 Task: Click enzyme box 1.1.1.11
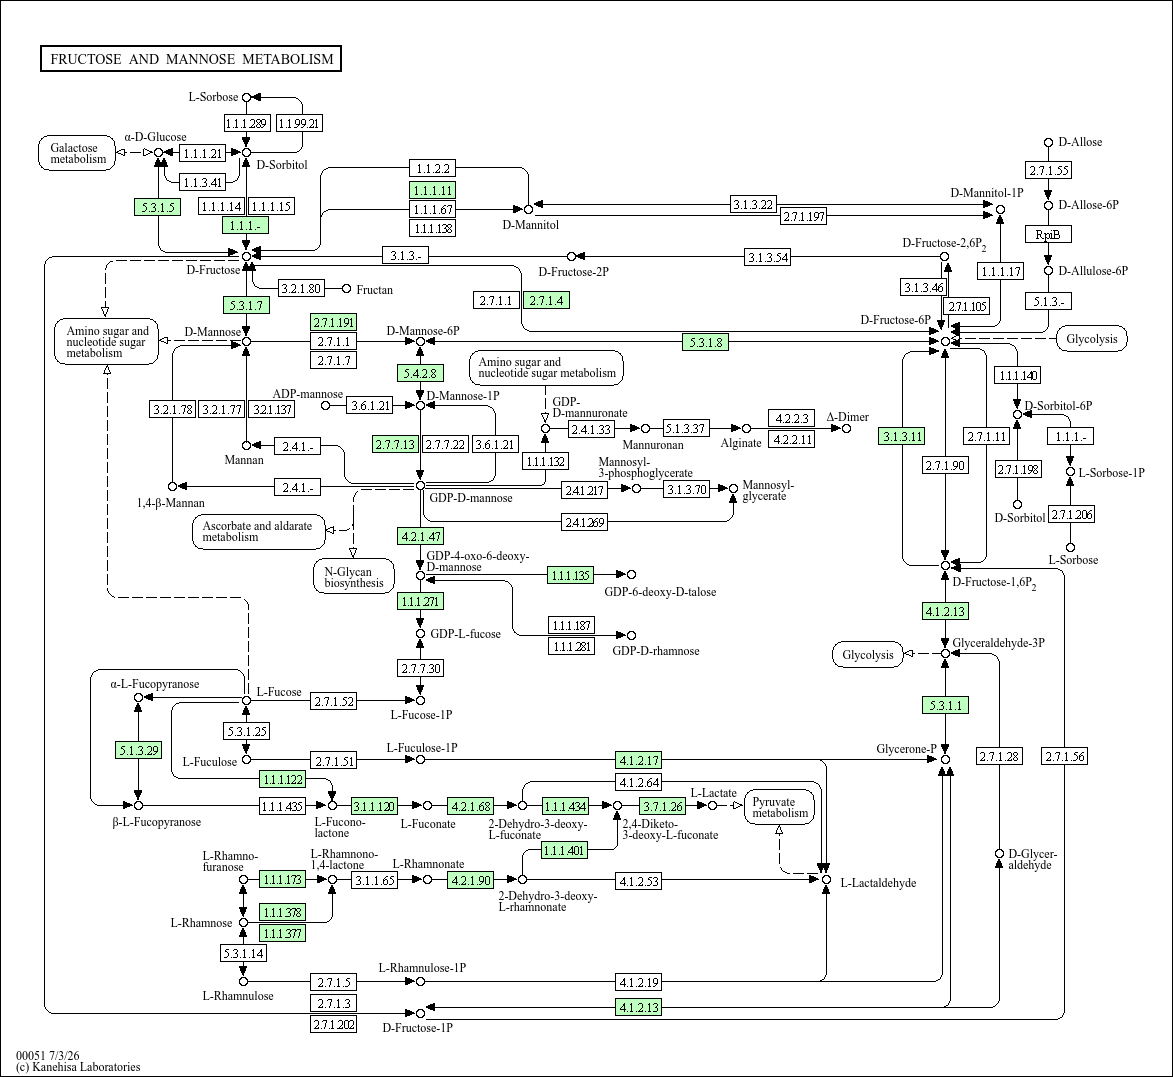pos(433,191)
